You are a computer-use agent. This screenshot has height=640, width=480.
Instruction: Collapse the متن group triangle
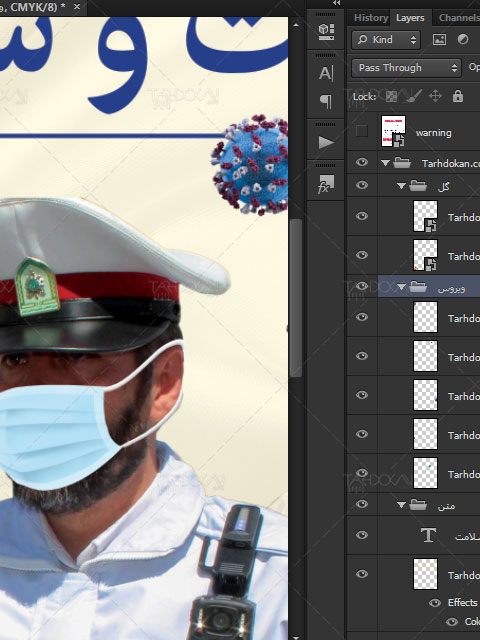[401, 505]
